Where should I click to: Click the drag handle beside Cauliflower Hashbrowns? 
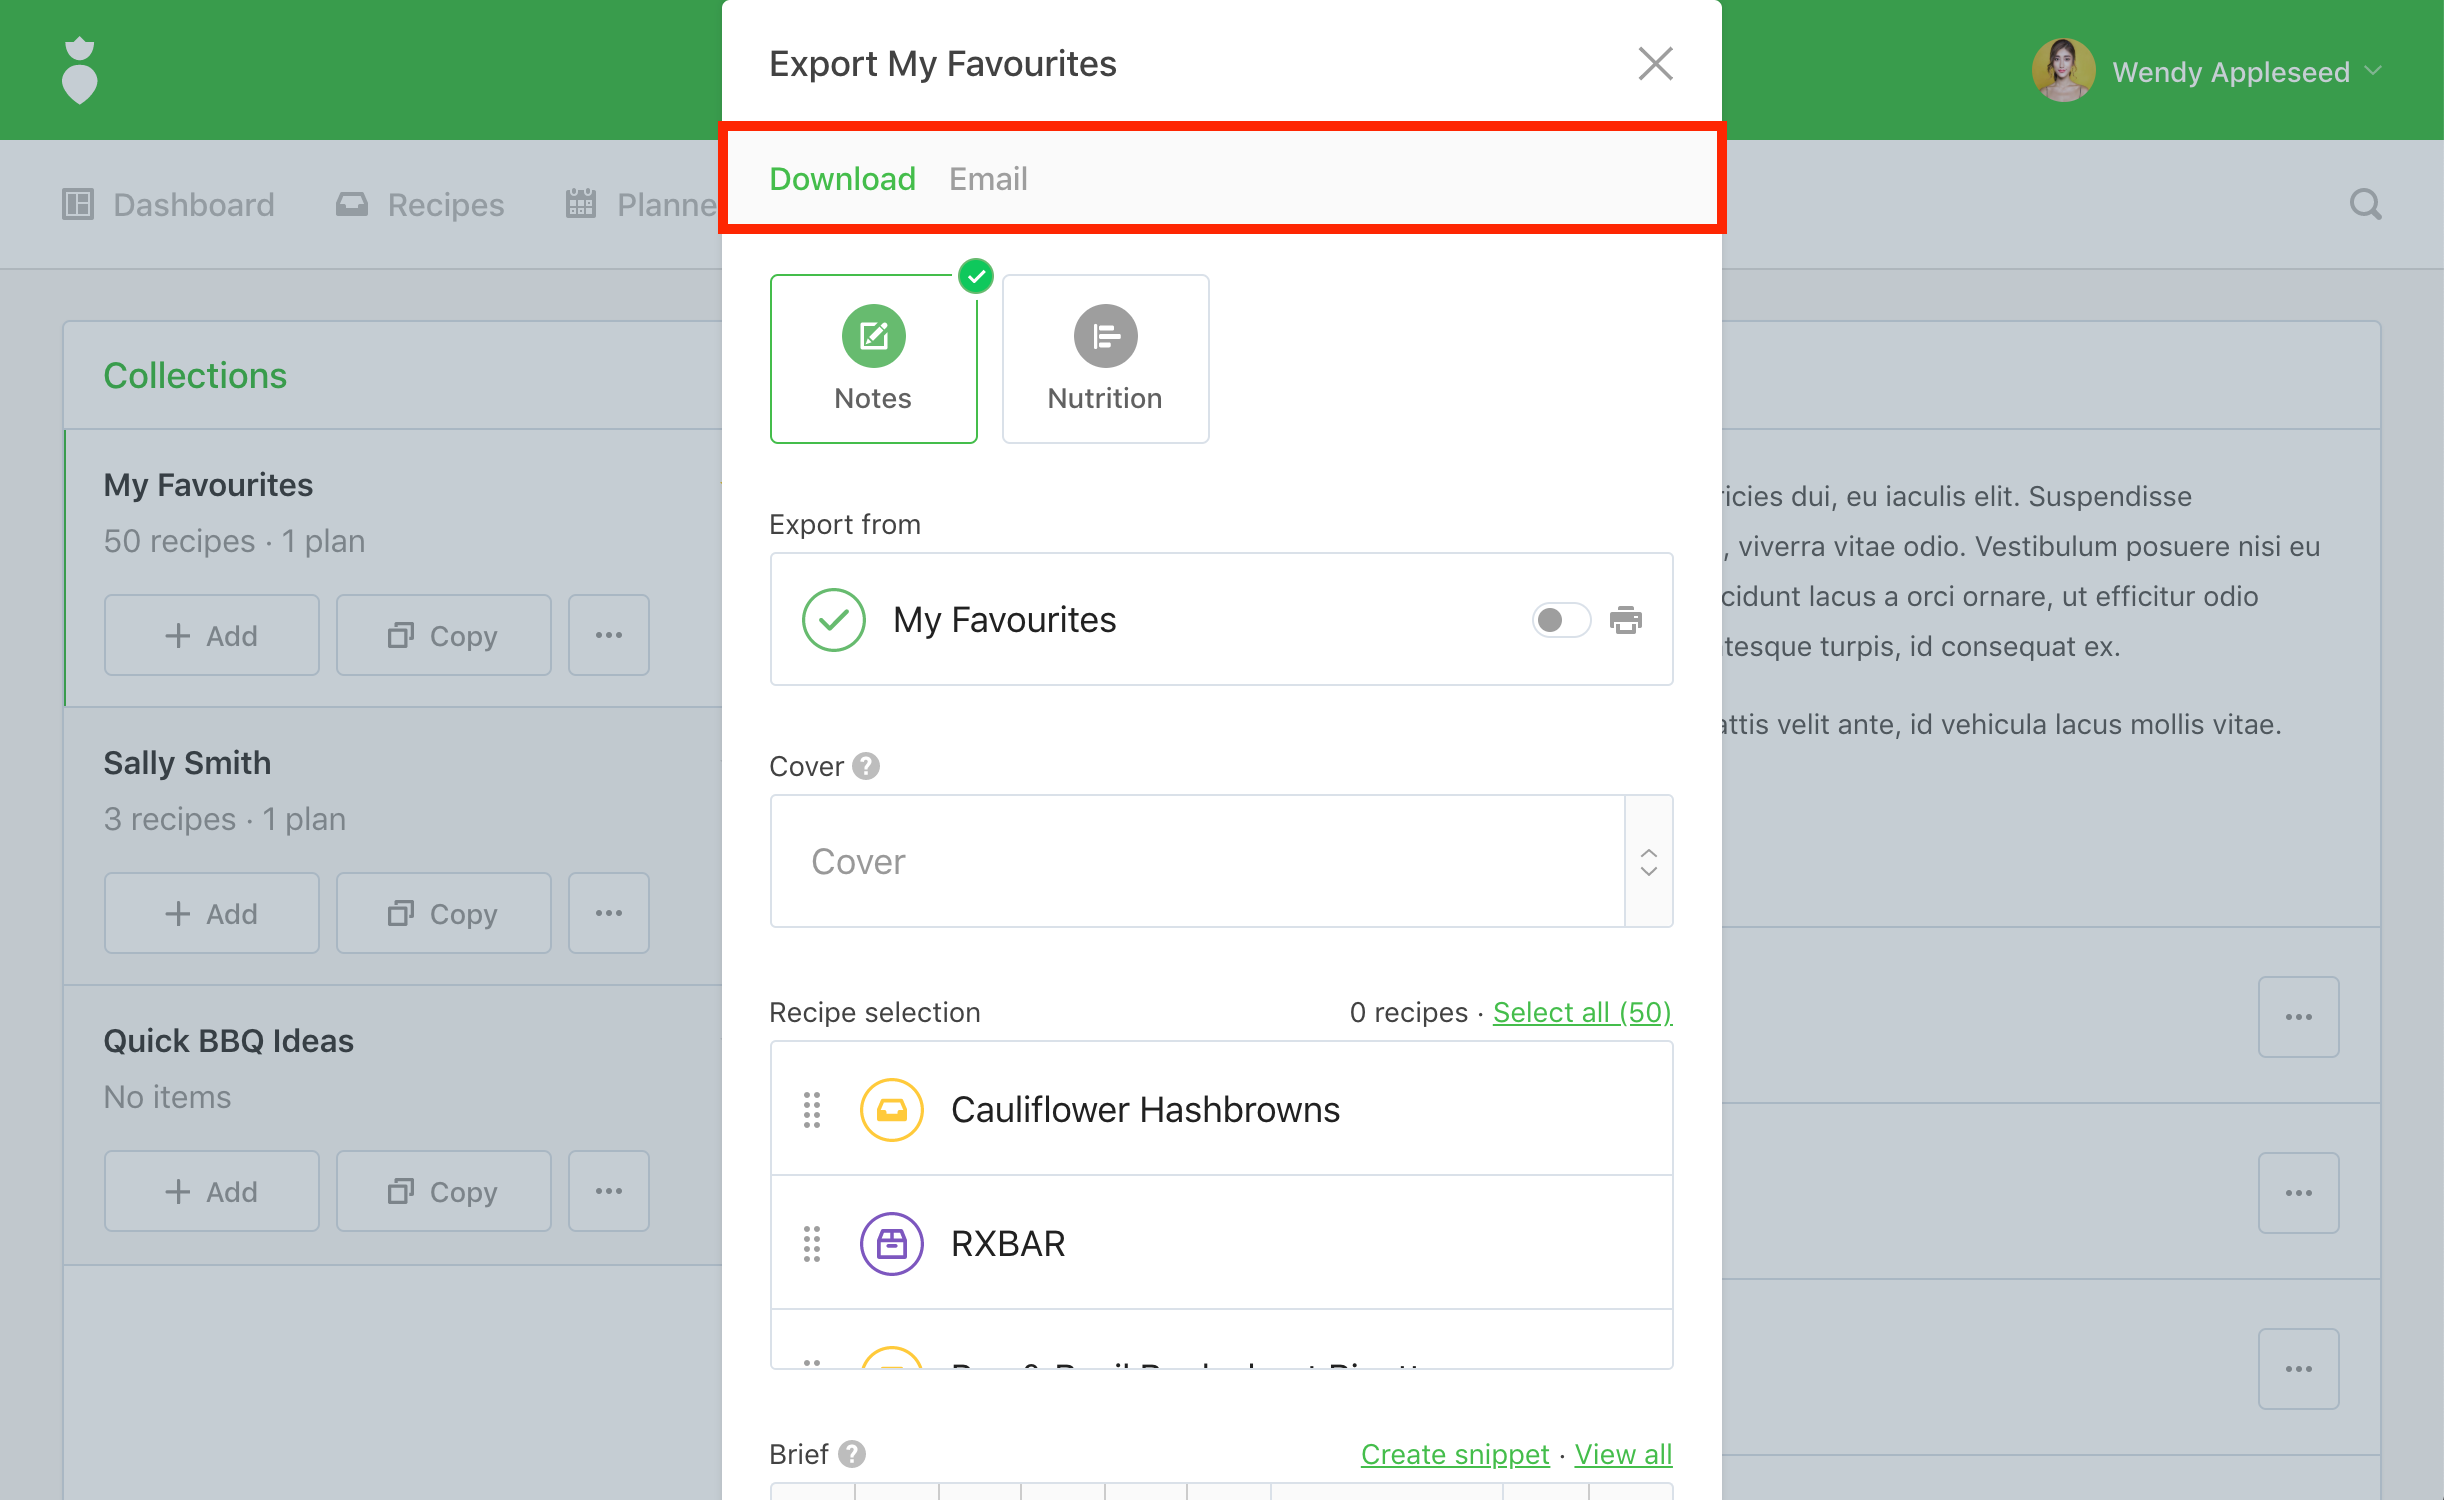tap(812, 1110)
